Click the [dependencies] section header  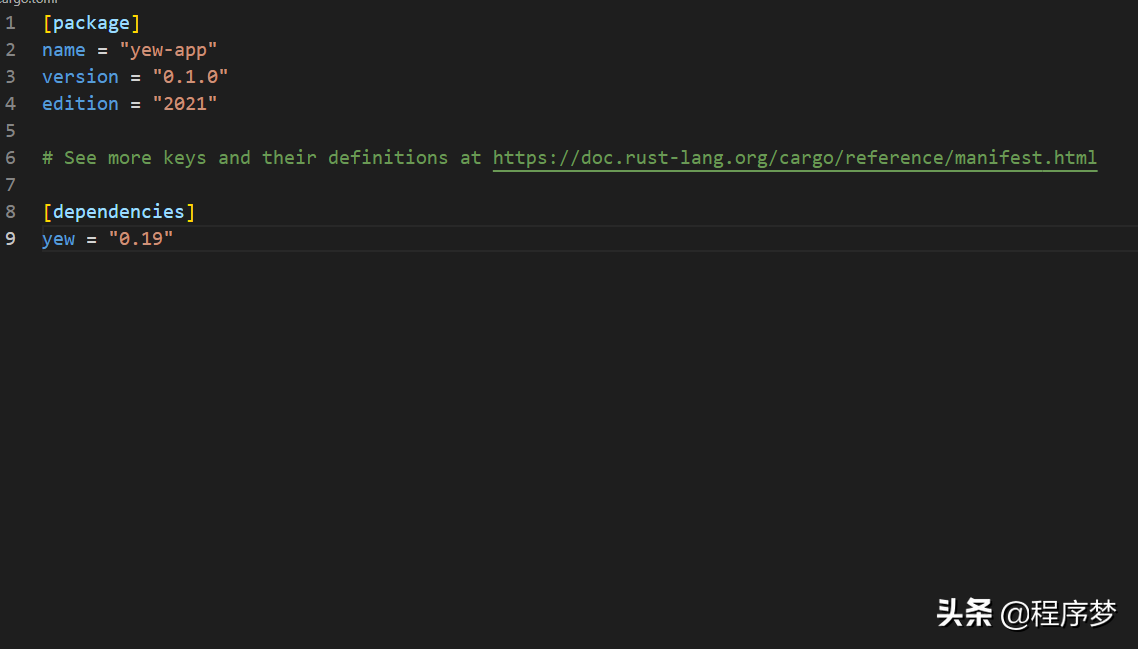118,212
